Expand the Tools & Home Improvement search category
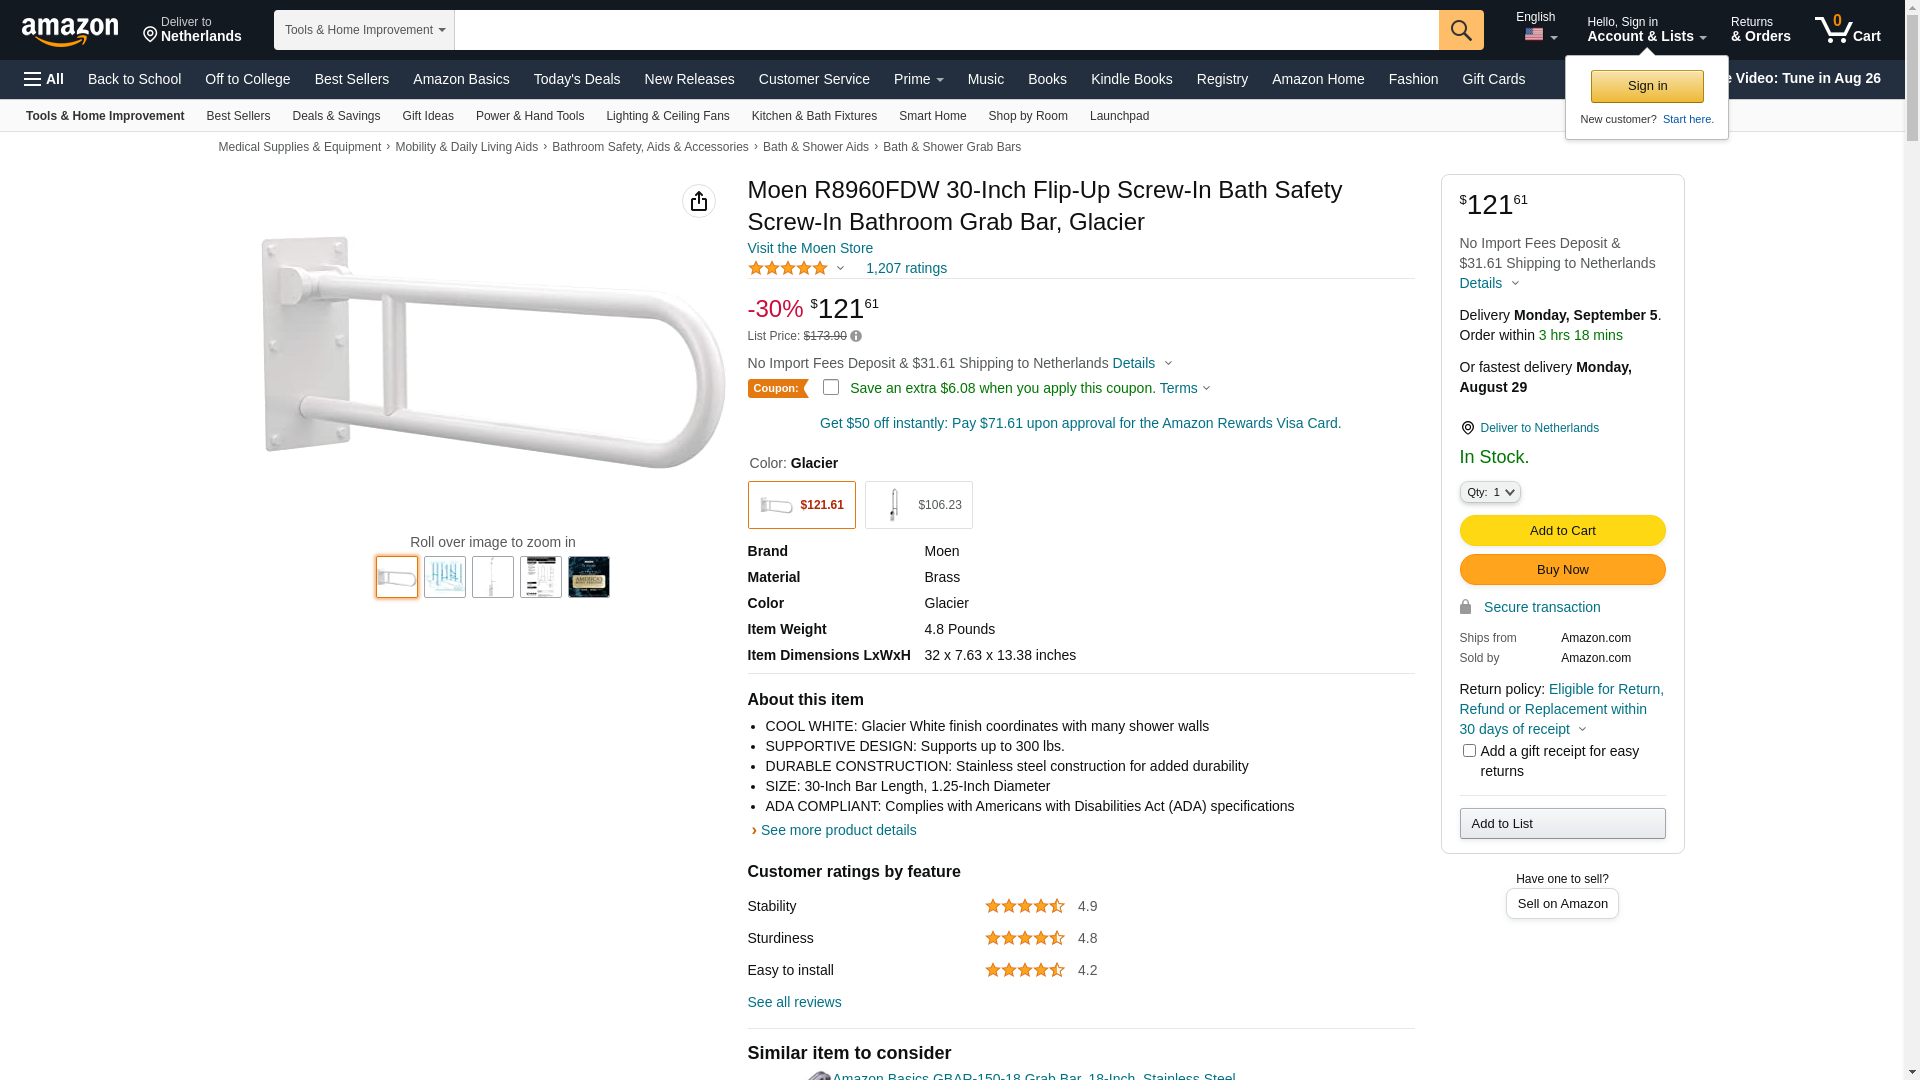Screen dimensions: 1920x1080 pyautogui.click(x=364, y=30)
